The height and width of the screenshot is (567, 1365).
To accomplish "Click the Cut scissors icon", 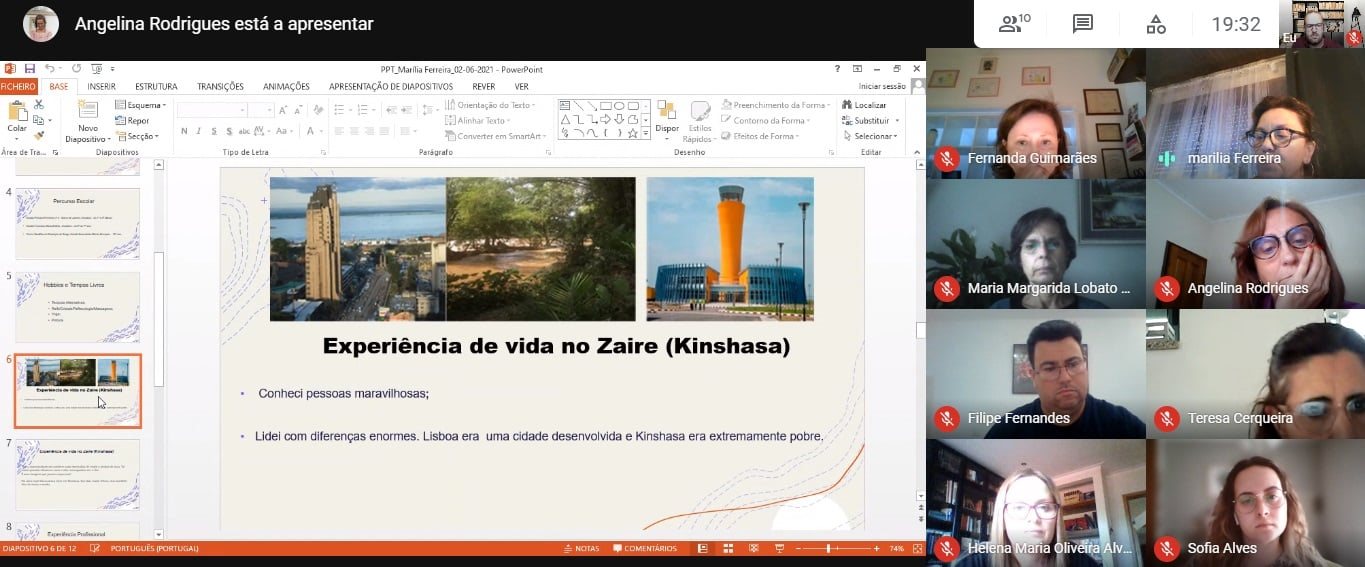I will [39, 104].
